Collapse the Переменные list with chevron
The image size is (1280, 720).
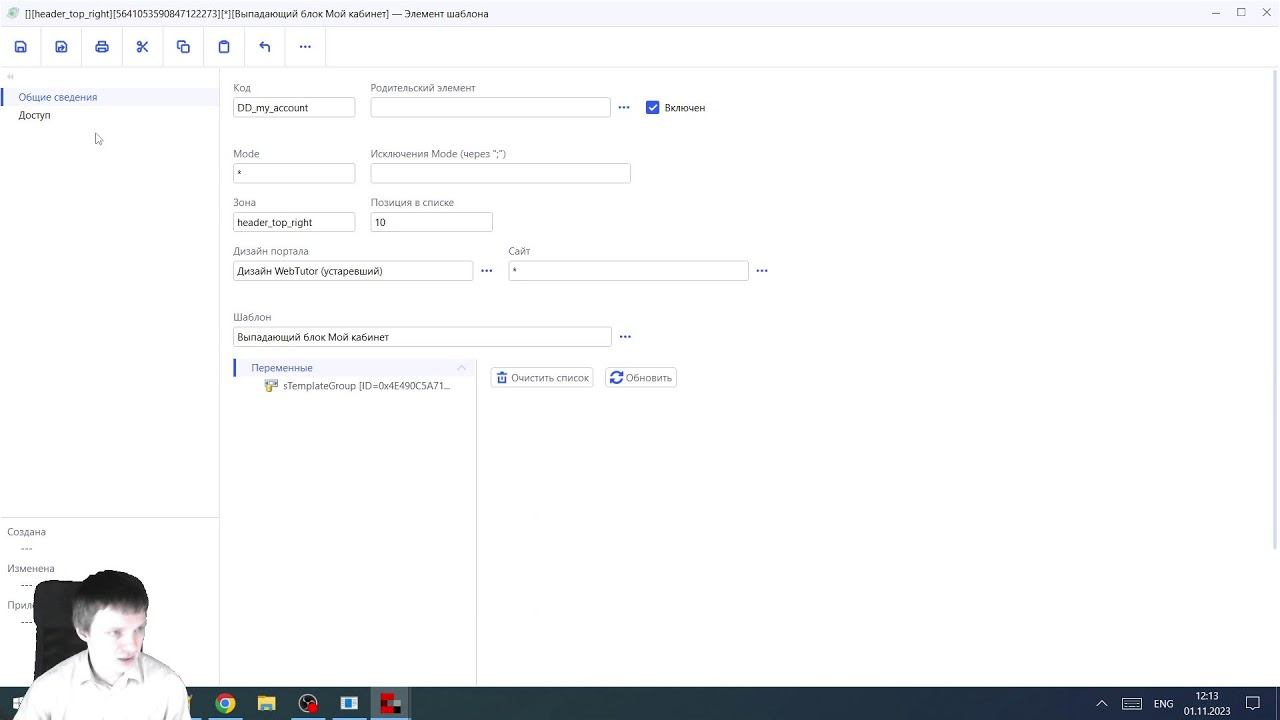[462, 368]
